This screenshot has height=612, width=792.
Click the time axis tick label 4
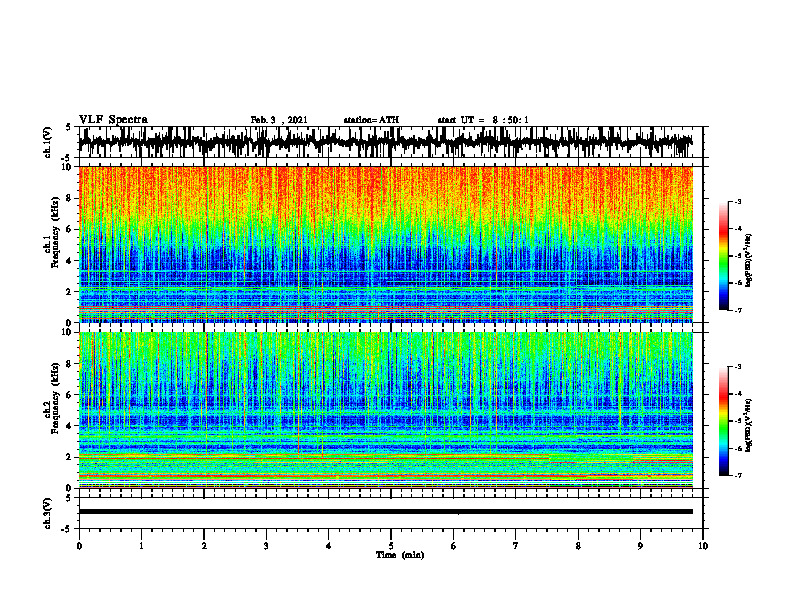[x=329, y=546]
